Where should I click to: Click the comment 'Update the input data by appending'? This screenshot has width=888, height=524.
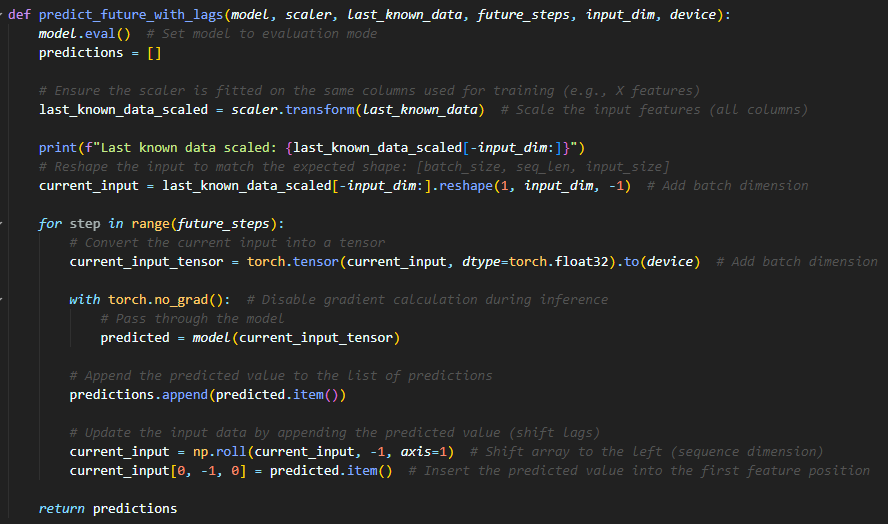[x=335, y=433]
